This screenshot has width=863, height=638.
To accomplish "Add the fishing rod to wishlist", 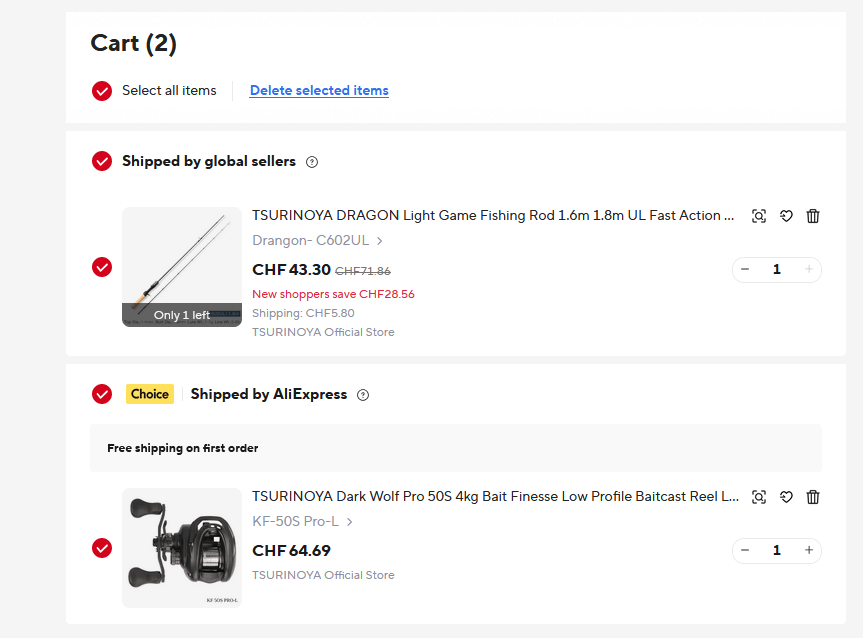I will pyautogui.click(x=786, y=216).
